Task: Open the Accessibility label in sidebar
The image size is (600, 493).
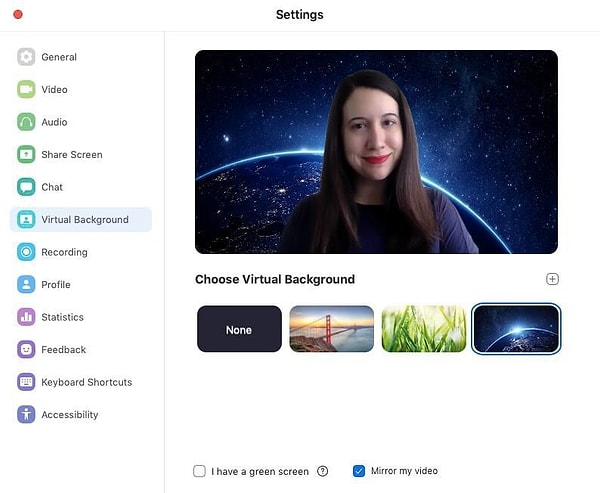Action: point(70,415)
